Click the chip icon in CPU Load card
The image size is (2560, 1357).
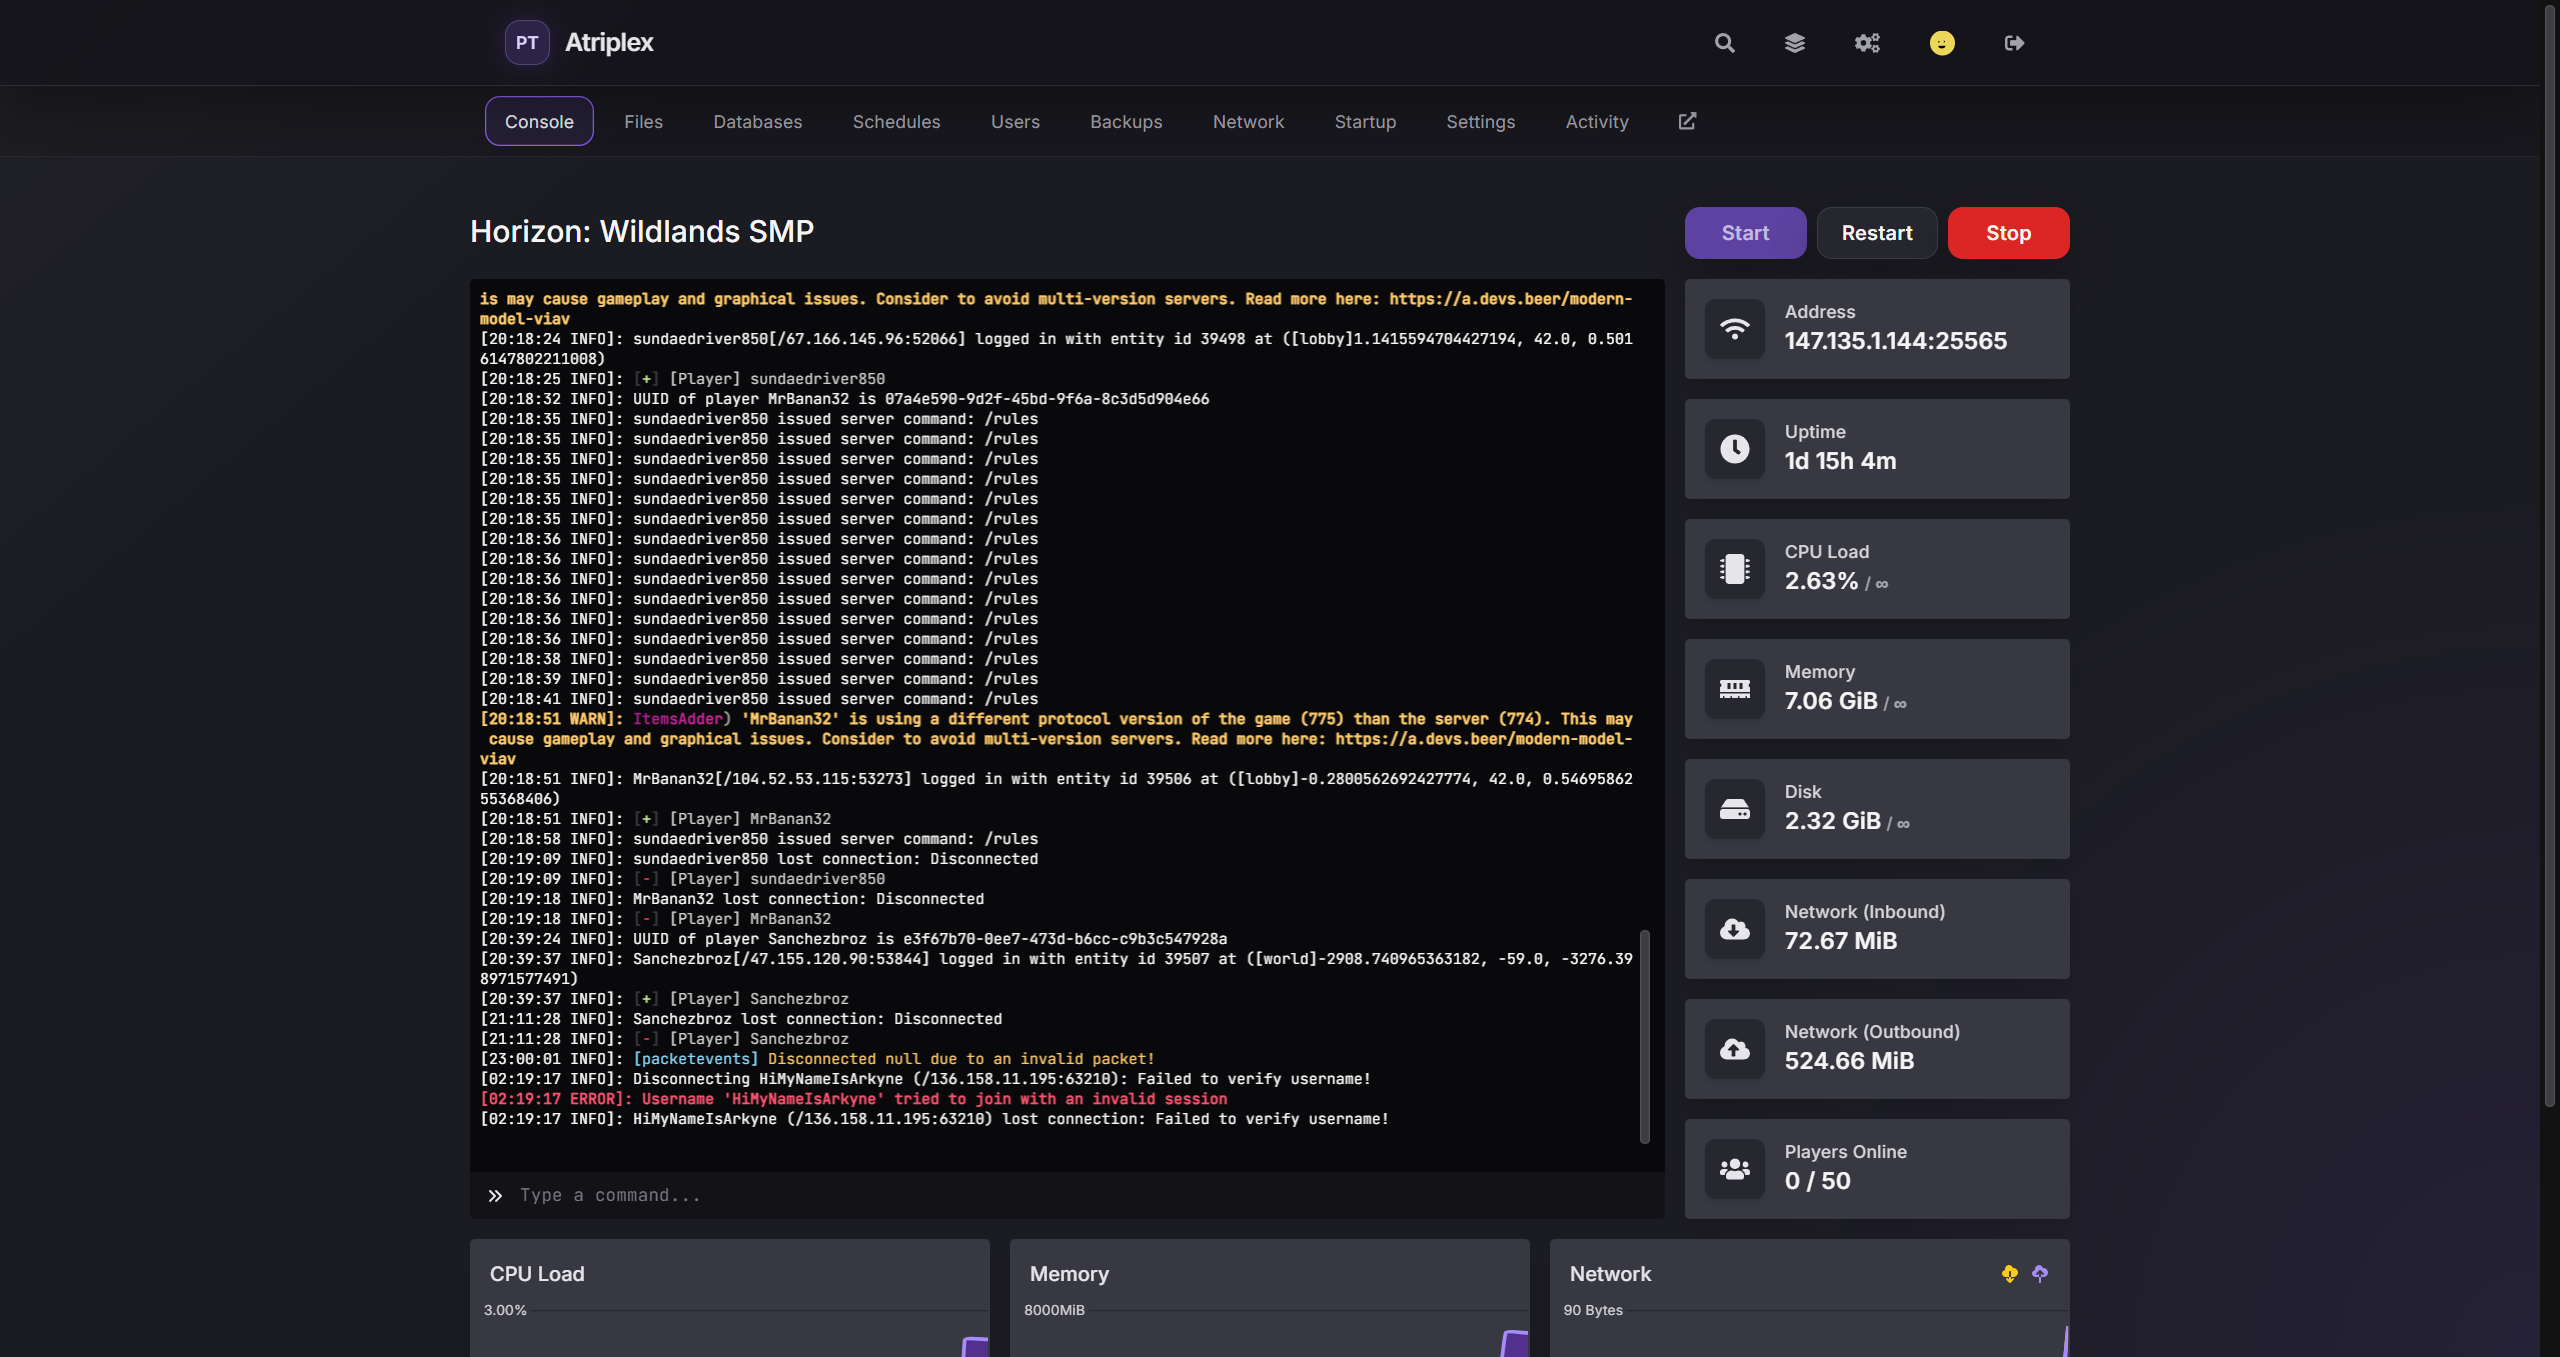click(x=1735, y=569)
